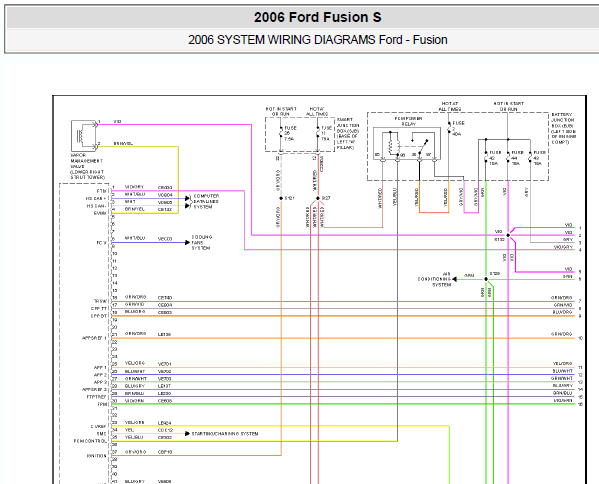599x484 pixels.
Task: Click the "IGNITION" pin label
Action: pos(97,456)
